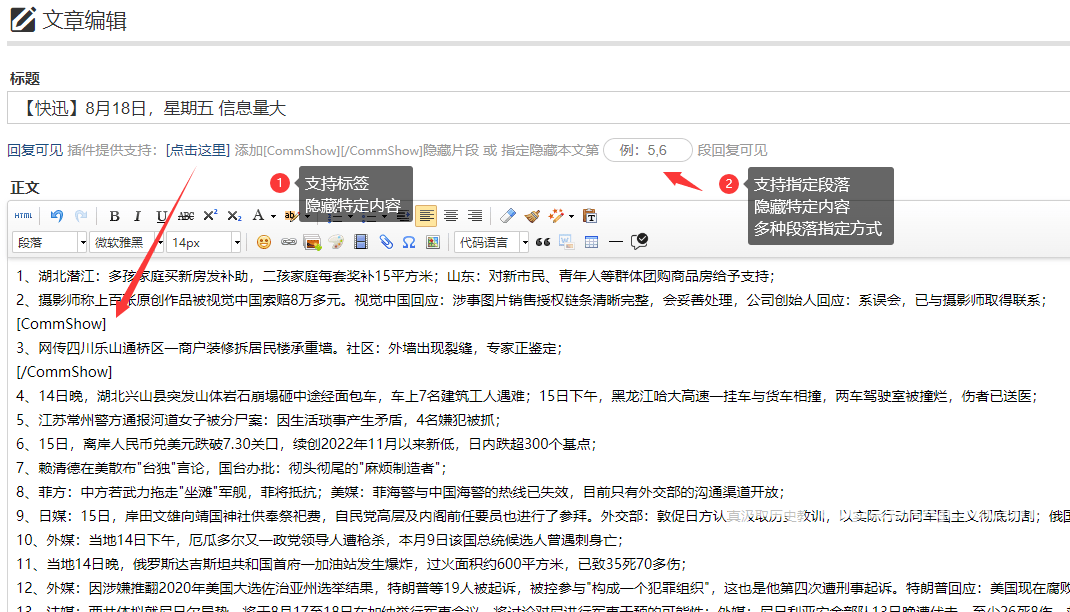Select center text alignment
The image size is (1070, 612).
[451, 216]
